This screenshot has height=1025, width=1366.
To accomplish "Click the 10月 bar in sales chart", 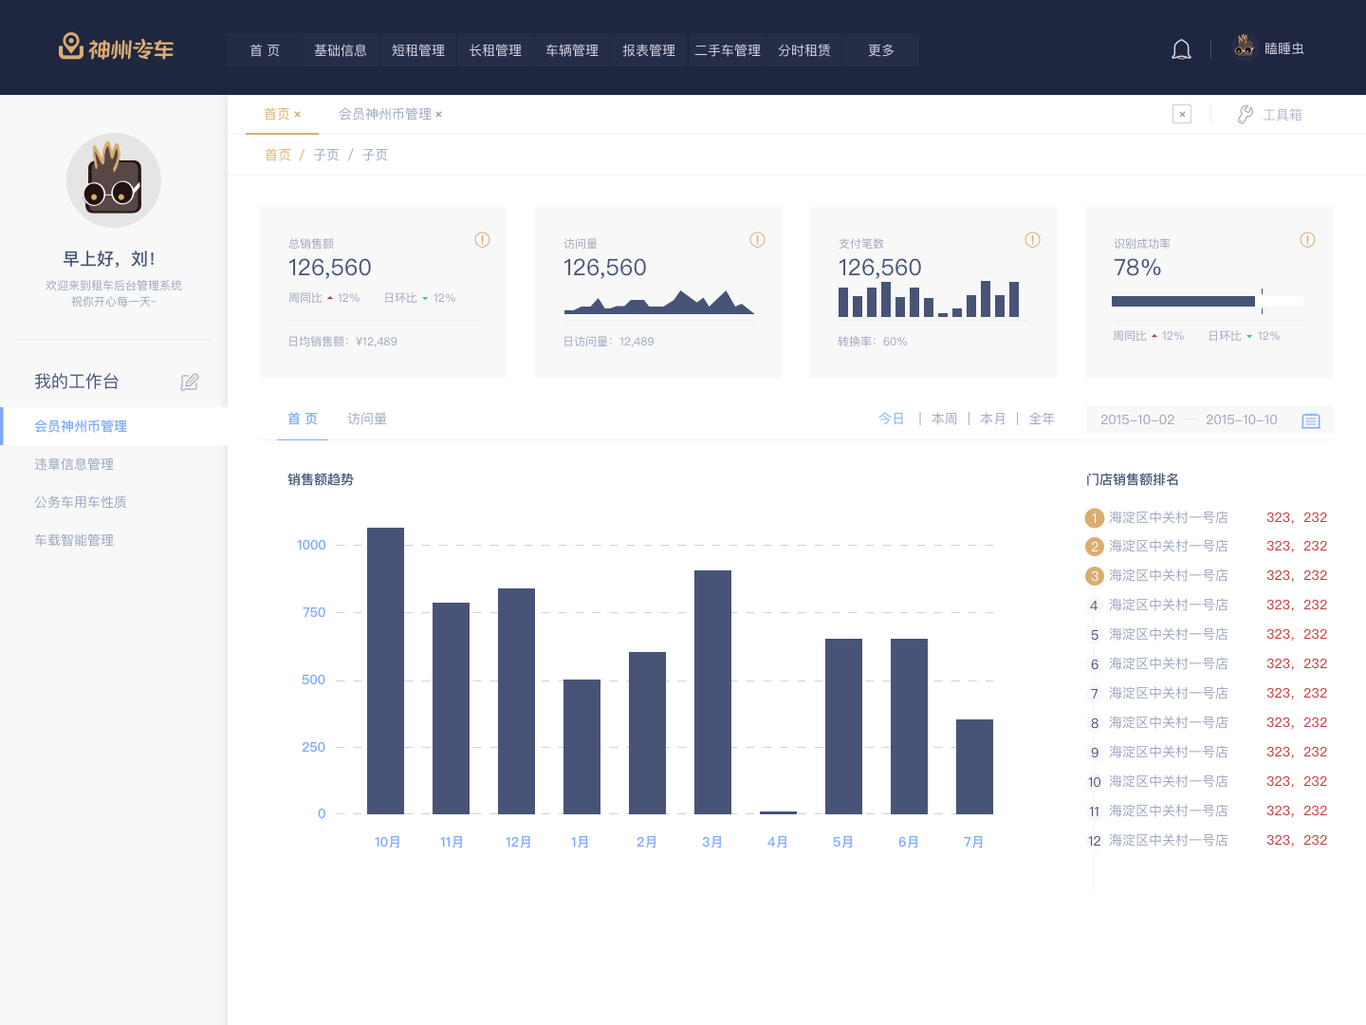I will coord(385,671).
